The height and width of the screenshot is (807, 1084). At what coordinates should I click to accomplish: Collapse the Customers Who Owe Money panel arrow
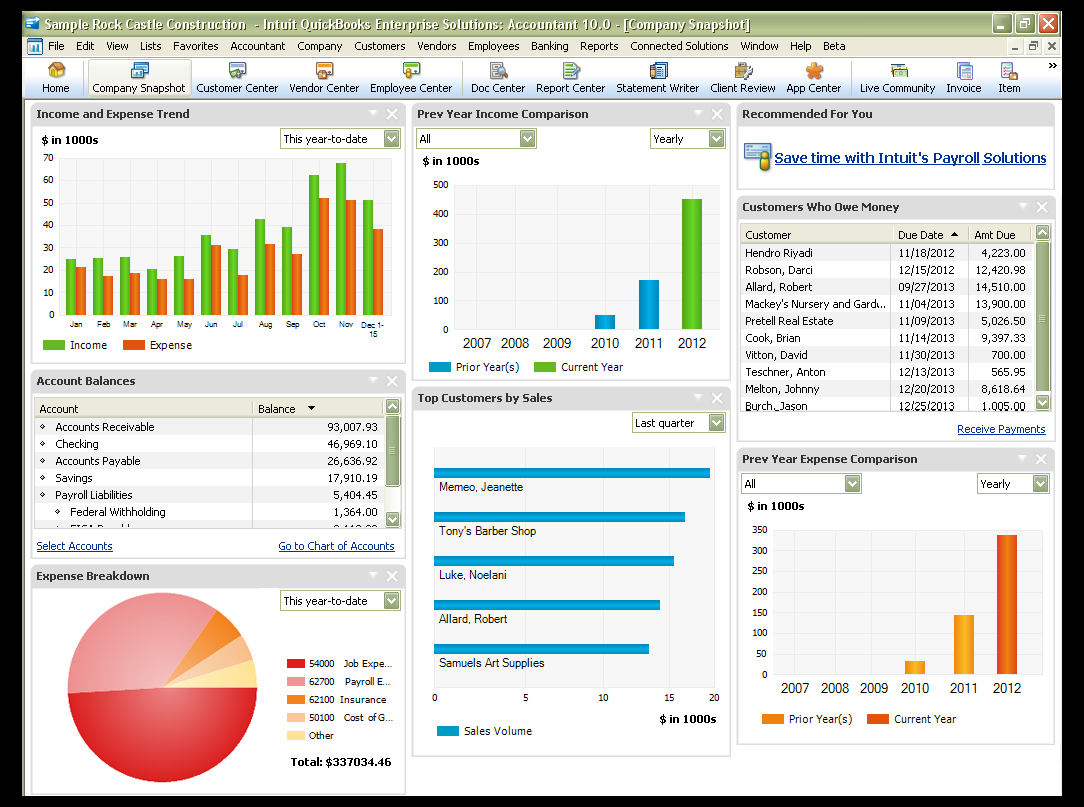(1023, 205)
